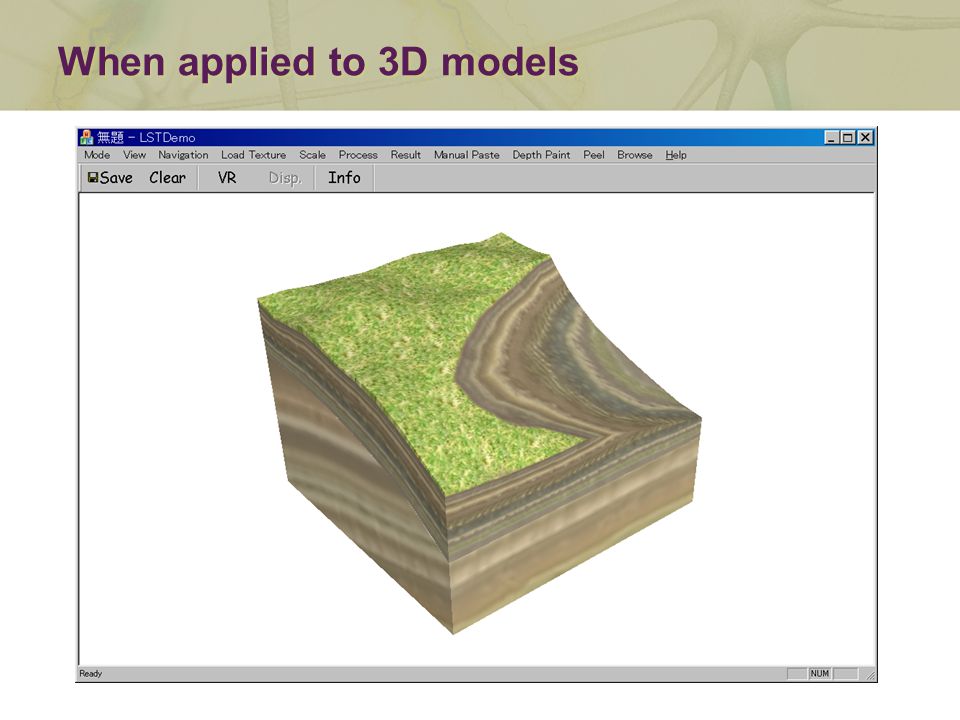This screenshot has width=960, height=720.
Task: Open the Process menu
Action: (358, 155)
